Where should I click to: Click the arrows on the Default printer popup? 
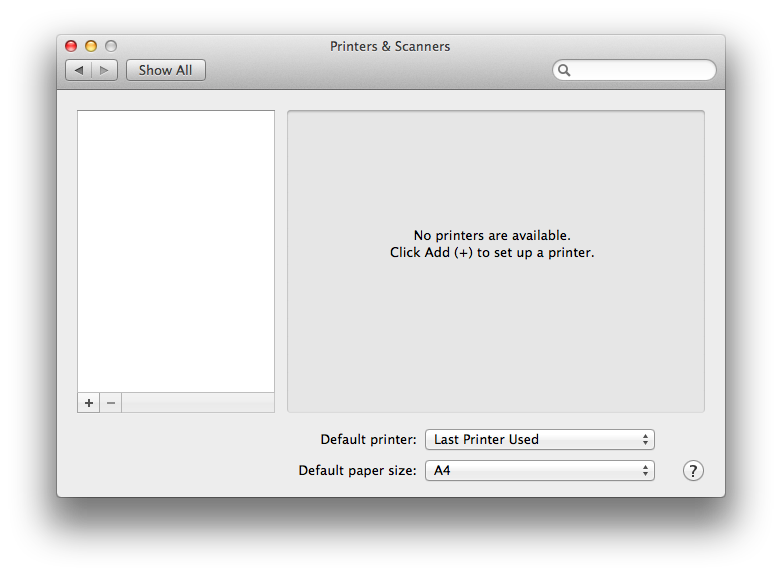pos(646,439)
